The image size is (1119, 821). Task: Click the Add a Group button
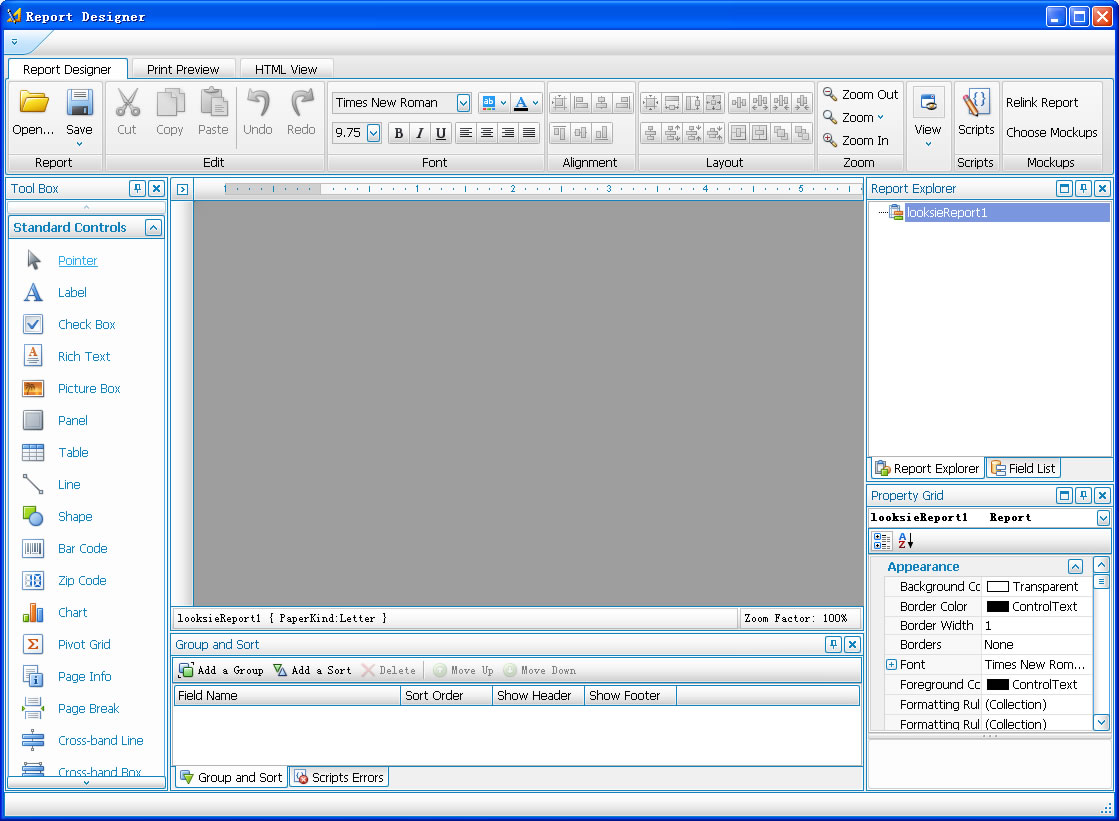tap(221, 670)
